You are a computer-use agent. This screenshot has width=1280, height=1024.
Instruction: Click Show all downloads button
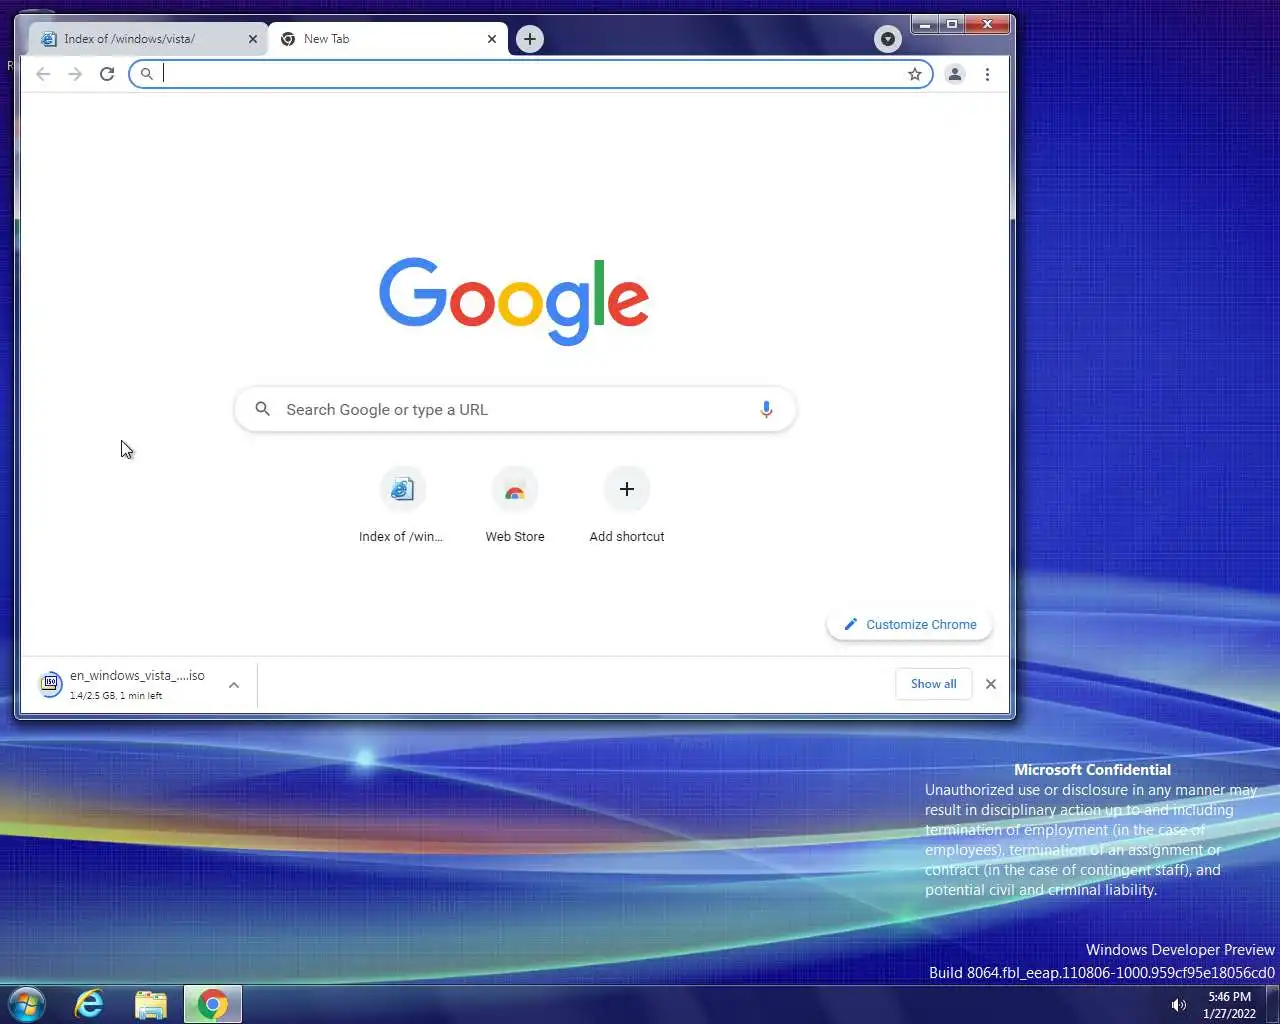coord(933,684)
